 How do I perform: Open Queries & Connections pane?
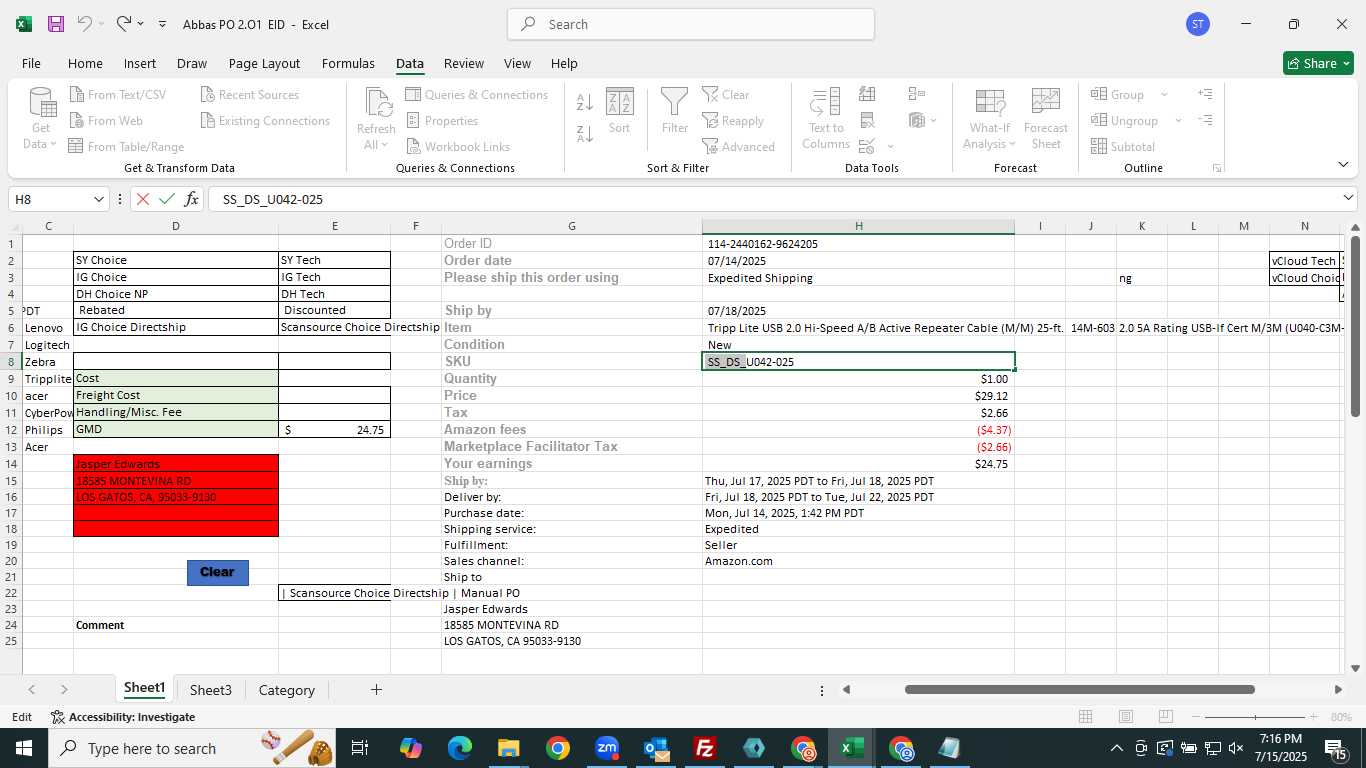click(477, 95)
